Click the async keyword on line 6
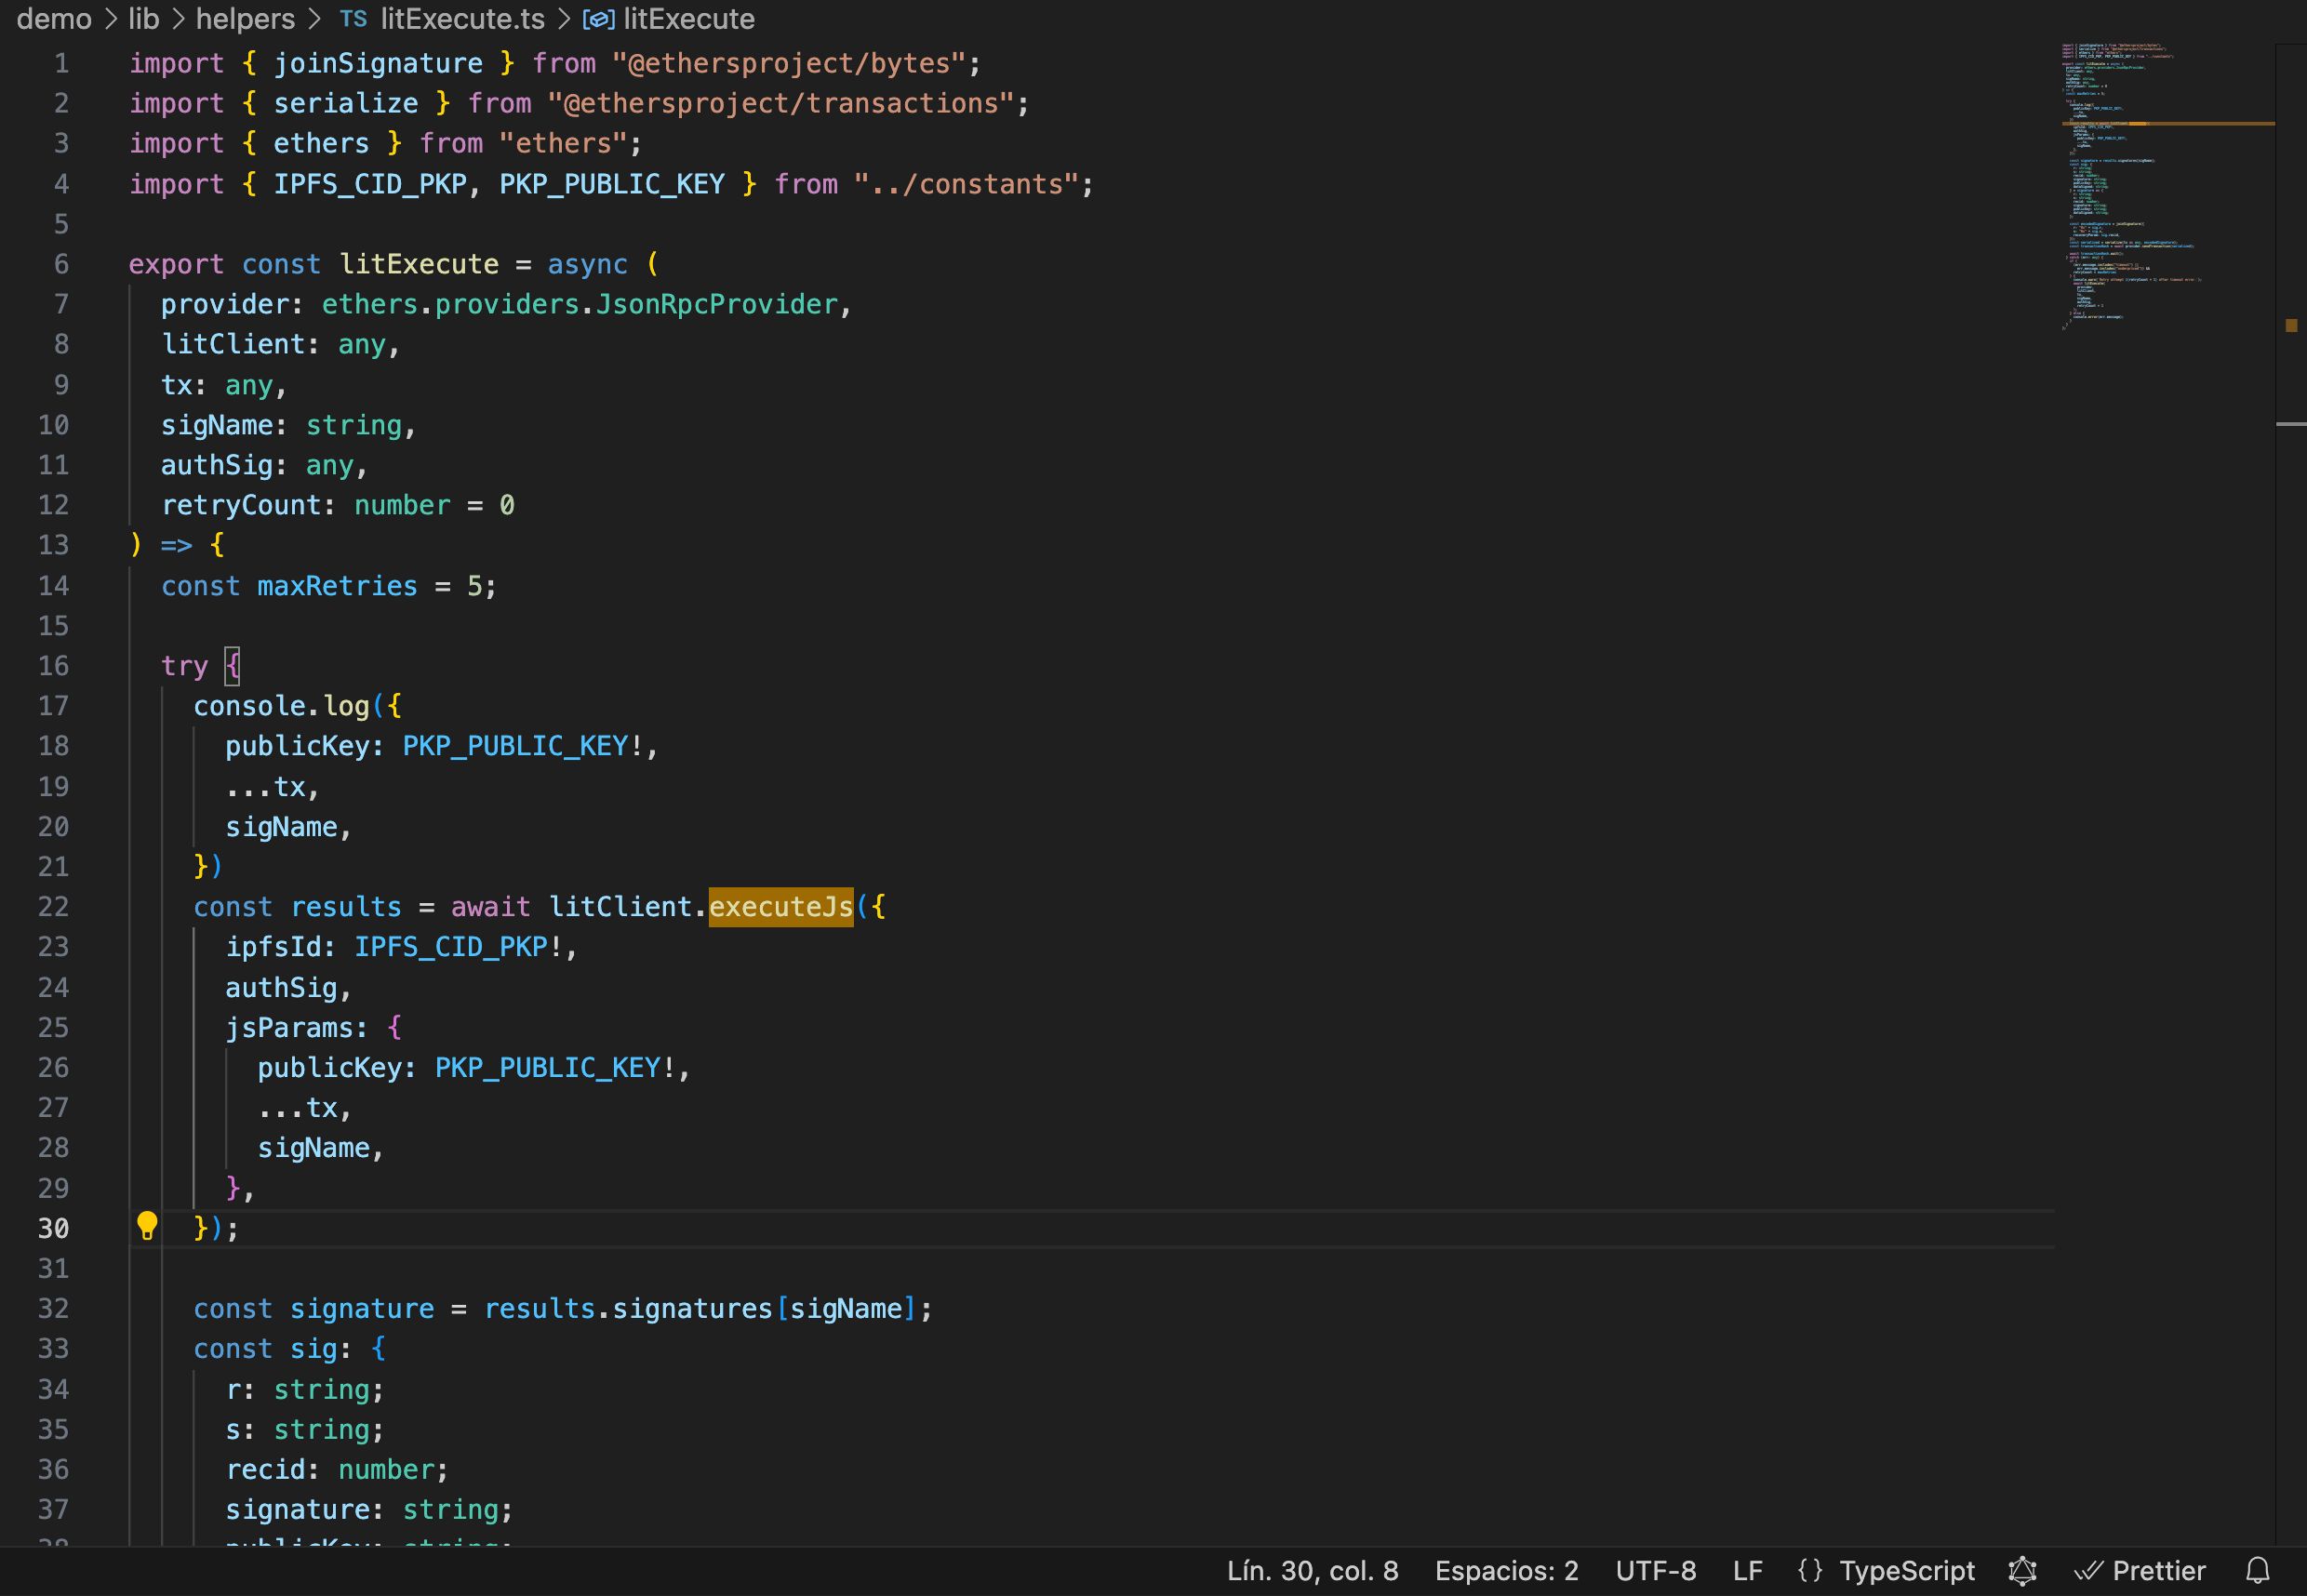Viewport: 2307px width, 1596px height. point(587,264)
